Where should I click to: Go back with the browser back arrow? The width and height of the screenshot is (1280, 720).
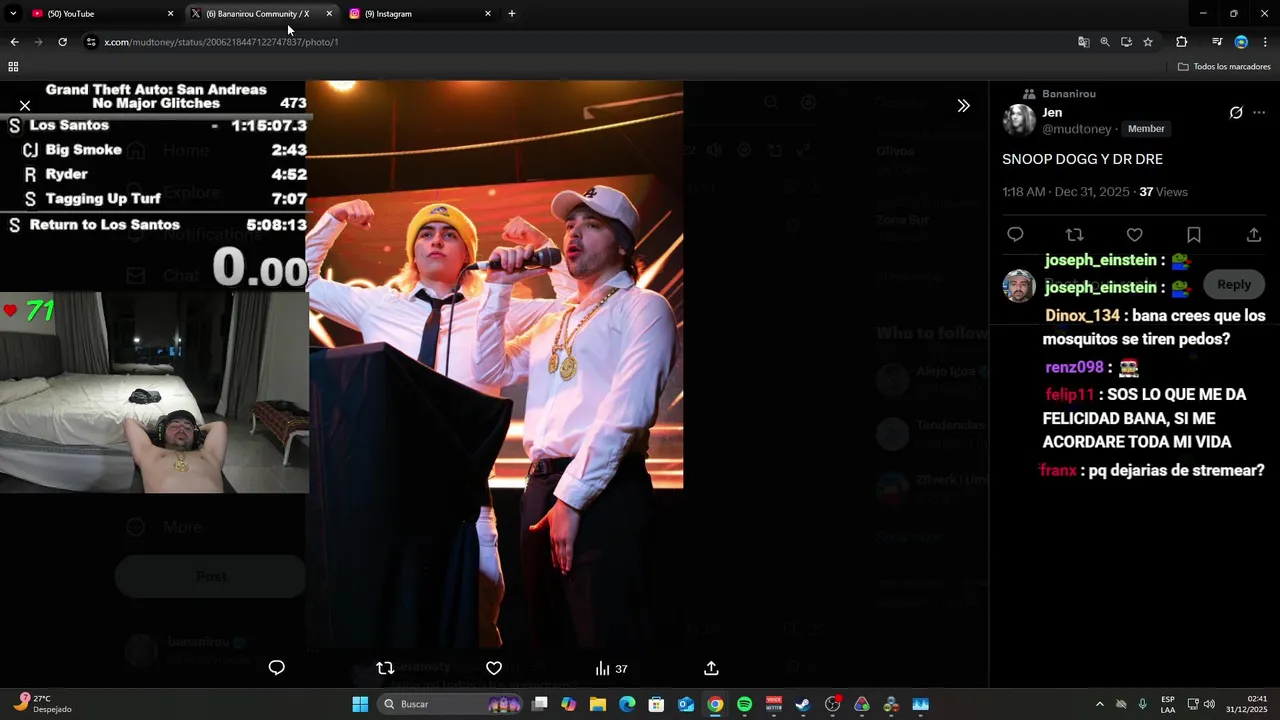click(14, 42)
